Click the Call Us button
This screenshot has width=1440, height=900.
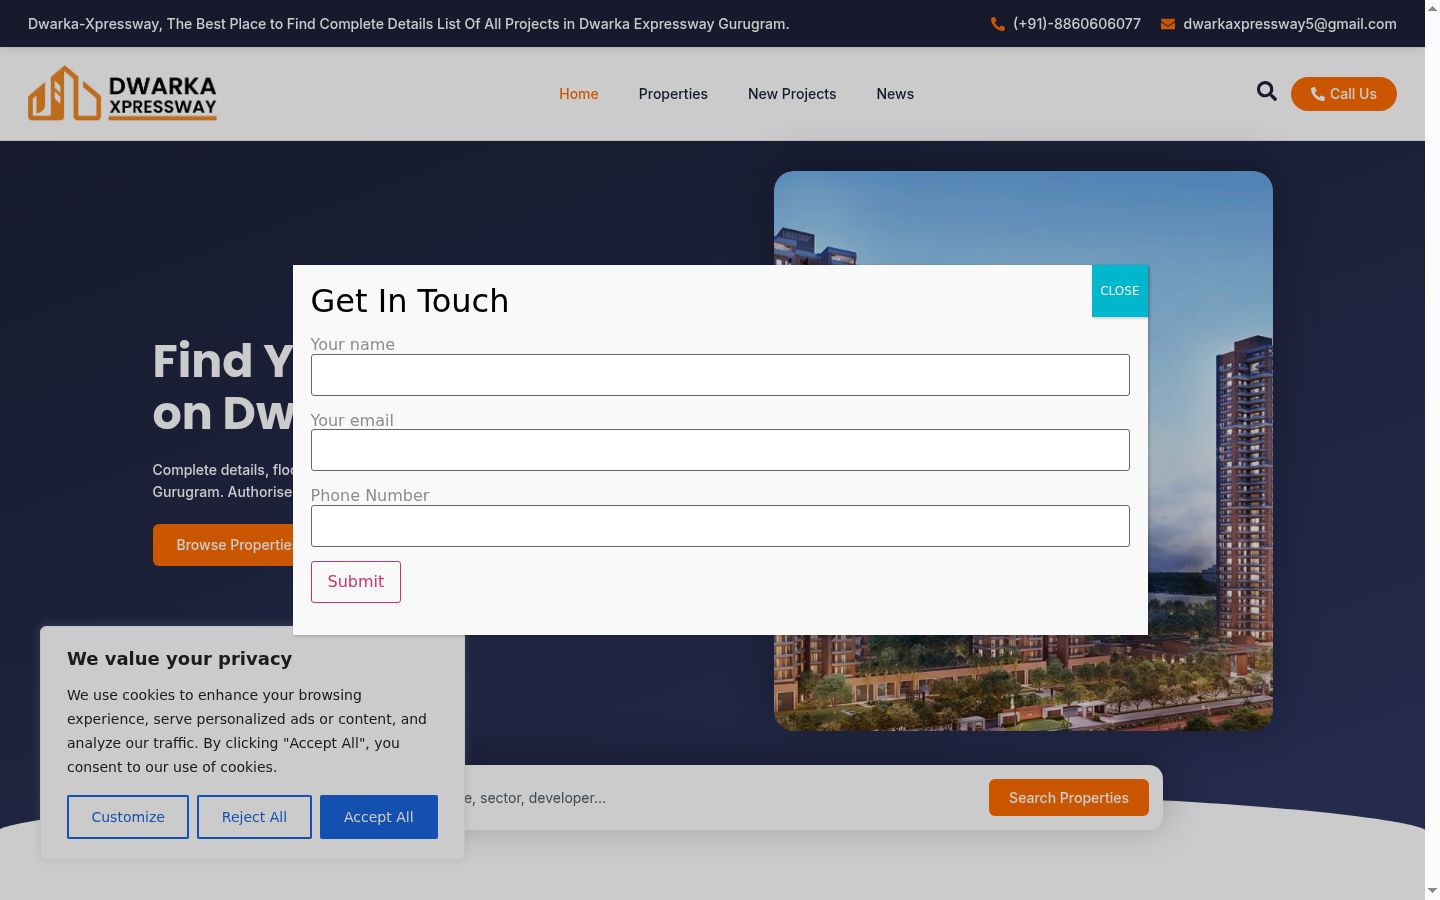(x=1344, y=94)
